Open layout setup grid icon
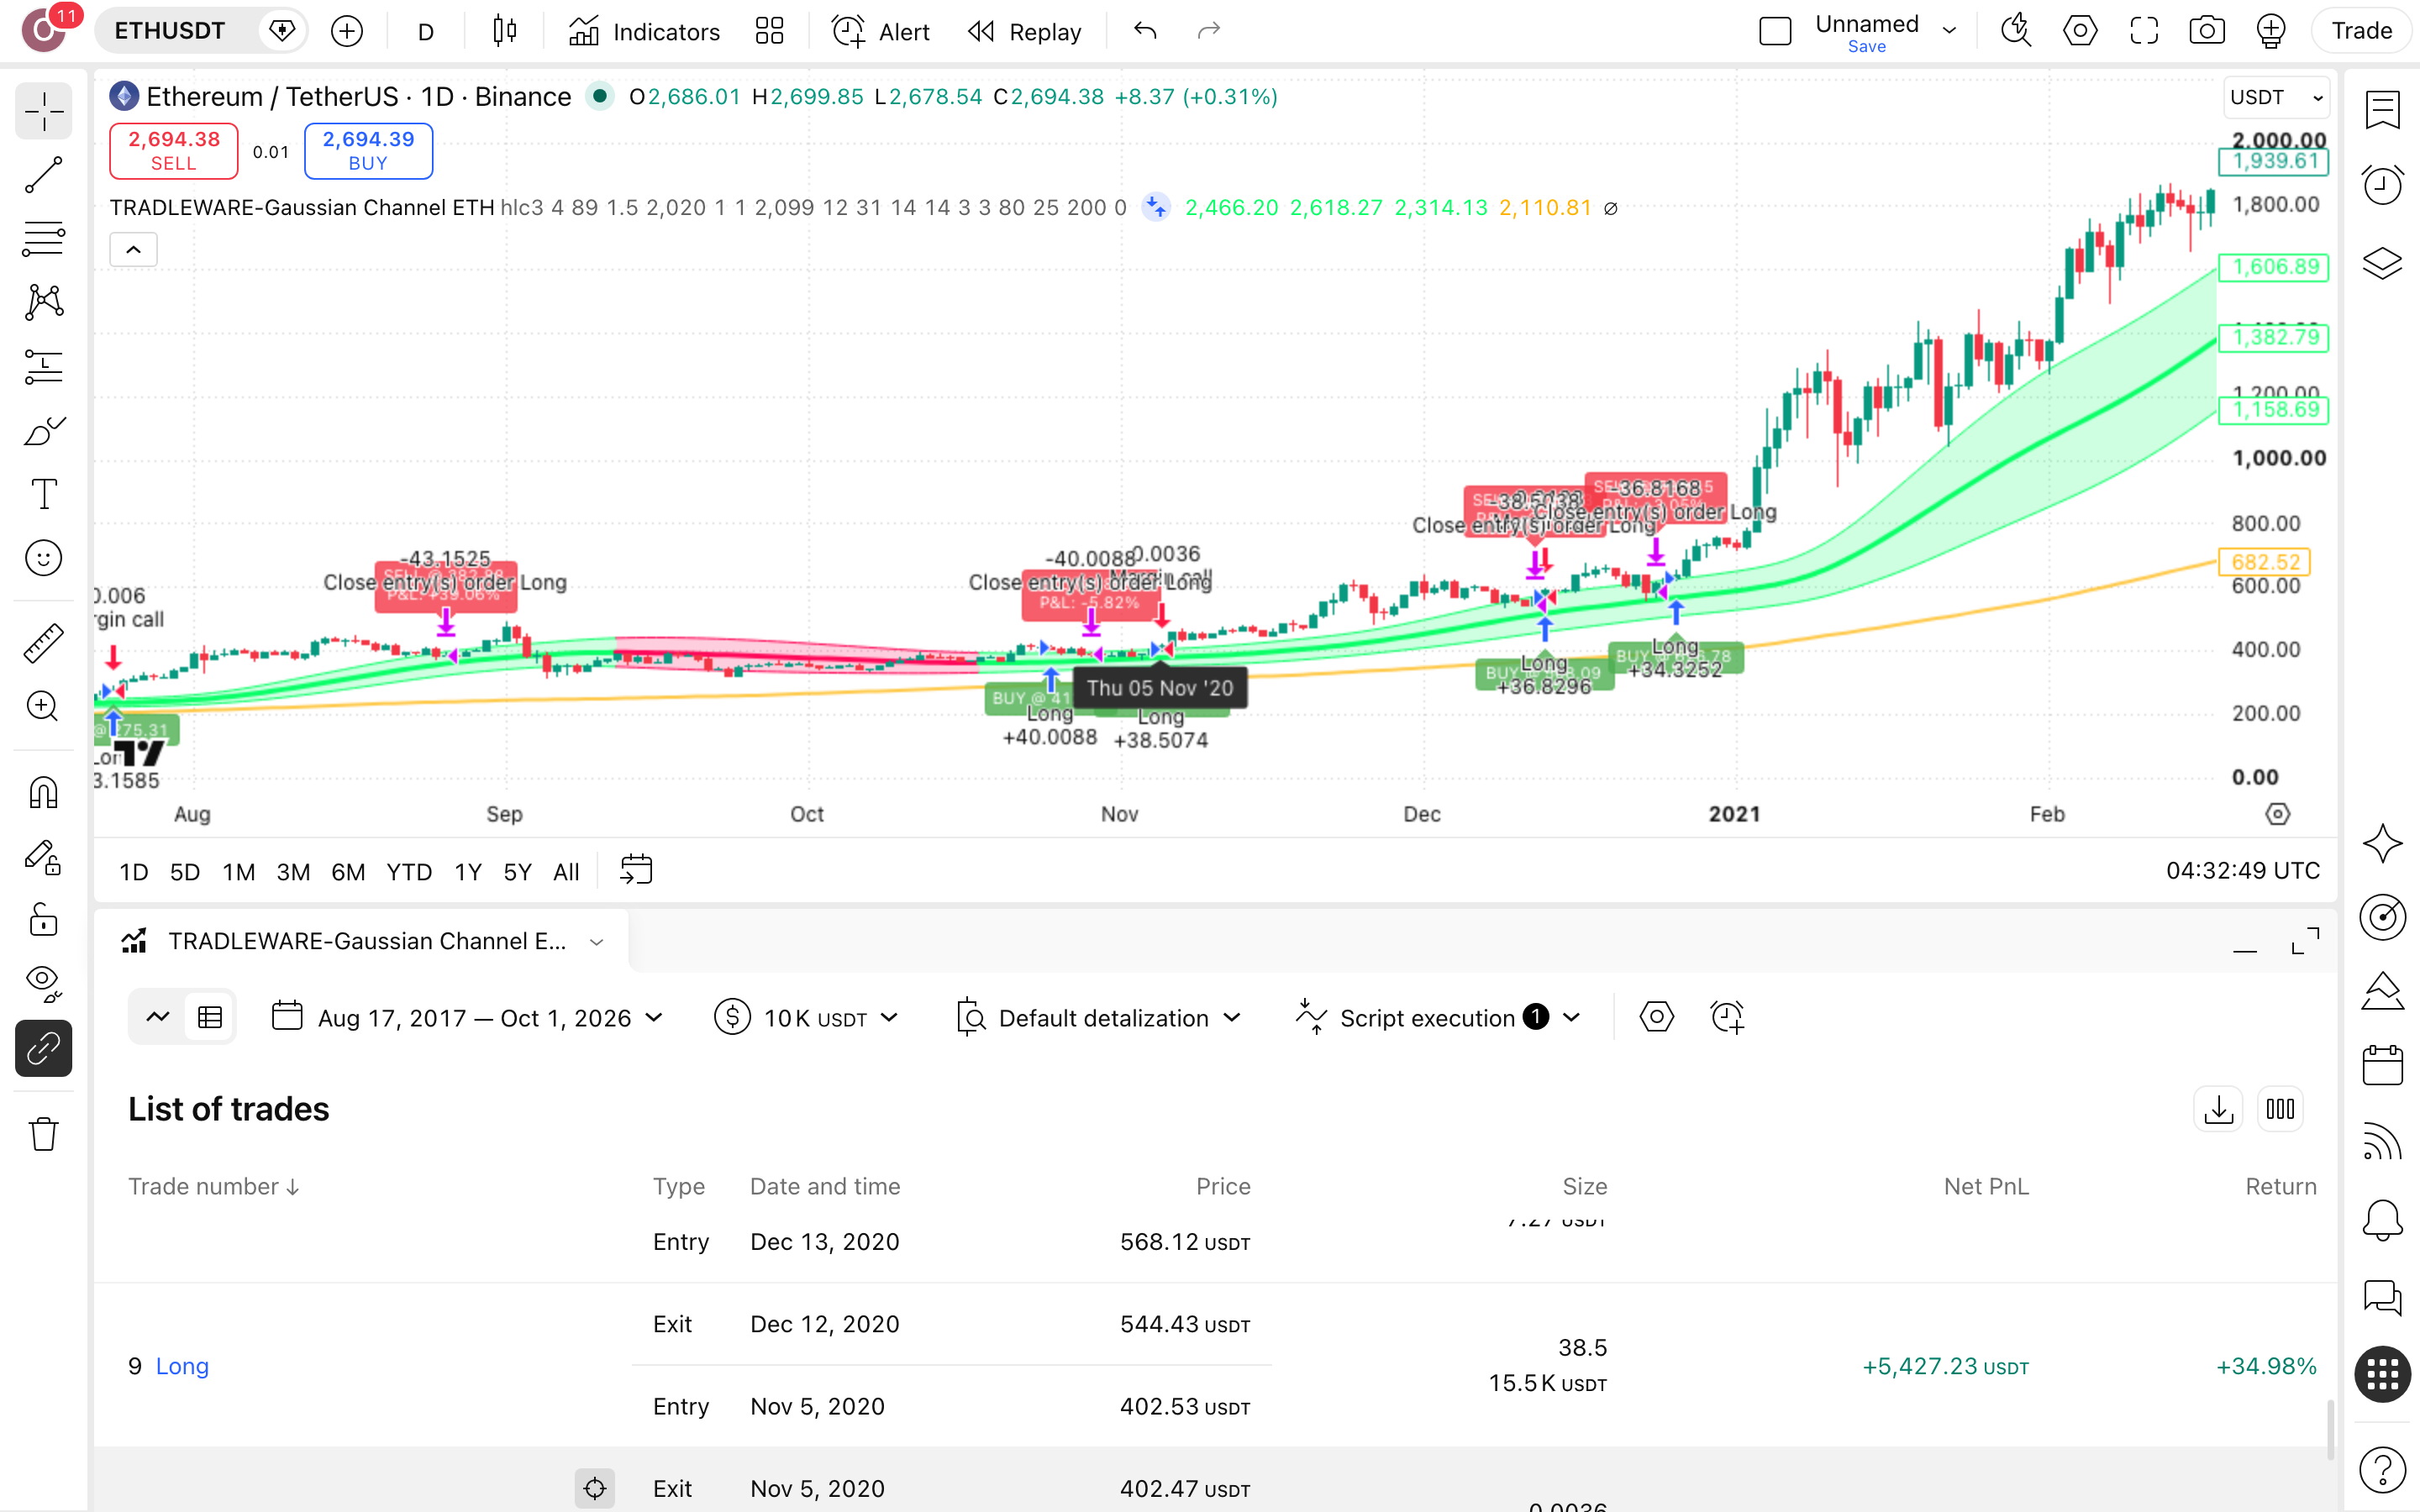Viewport: 2420px width, 1512px height. point(769,31)
